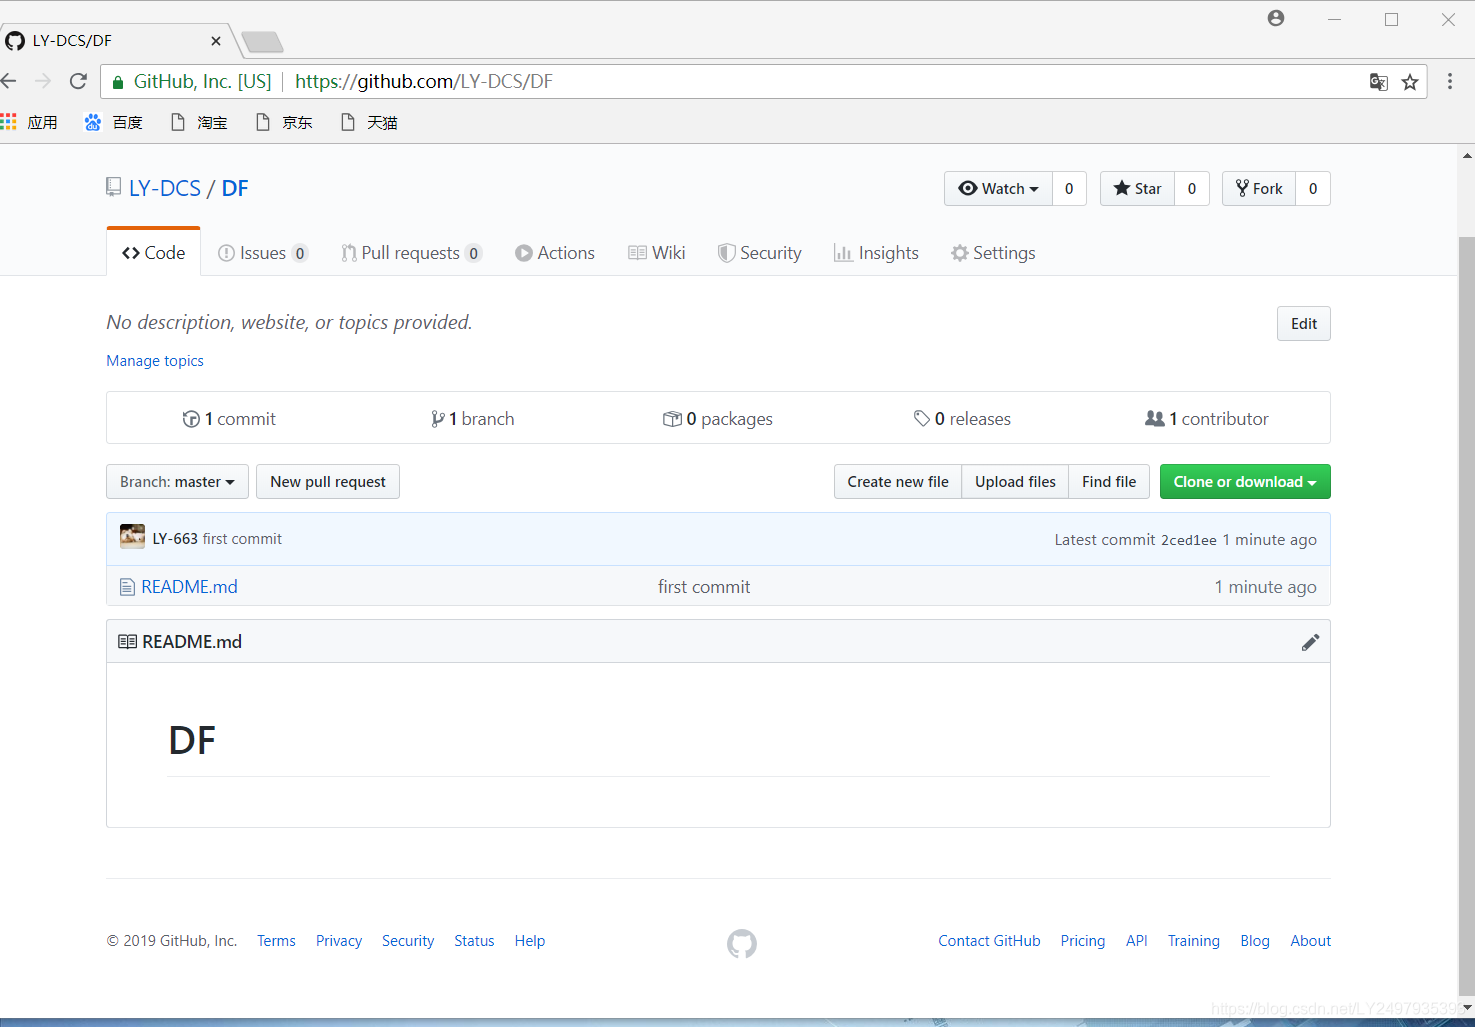The height and width of the screenshot is (1027, 1475).
Task: Open commit hash 2ced1ee
Action: (x=1188, y=540)
